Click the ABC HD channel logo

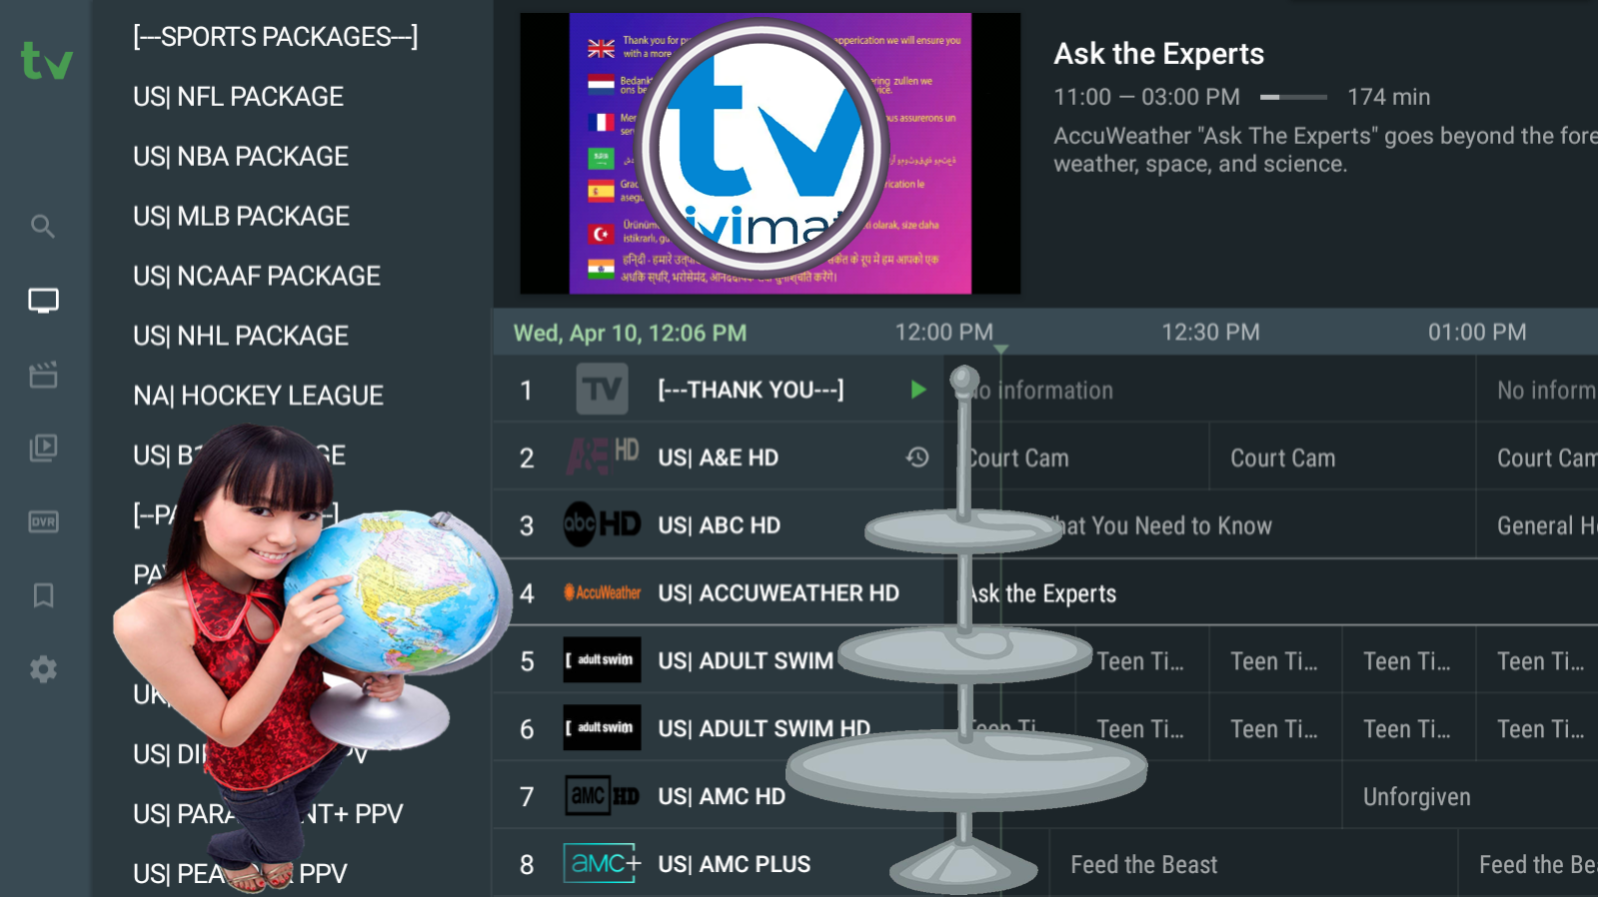(x=602, y=525)
